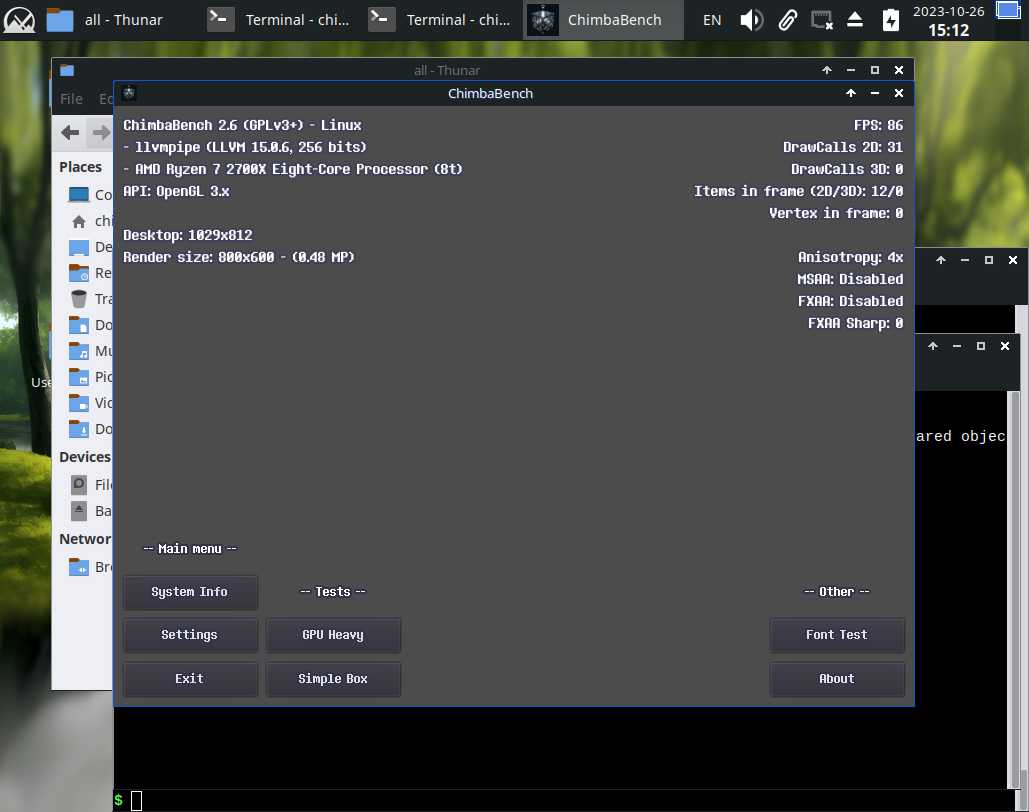Select the Videos folder icon in Thunar
The width and height of the screenshot is (1029, 812).
click(79, 403)
